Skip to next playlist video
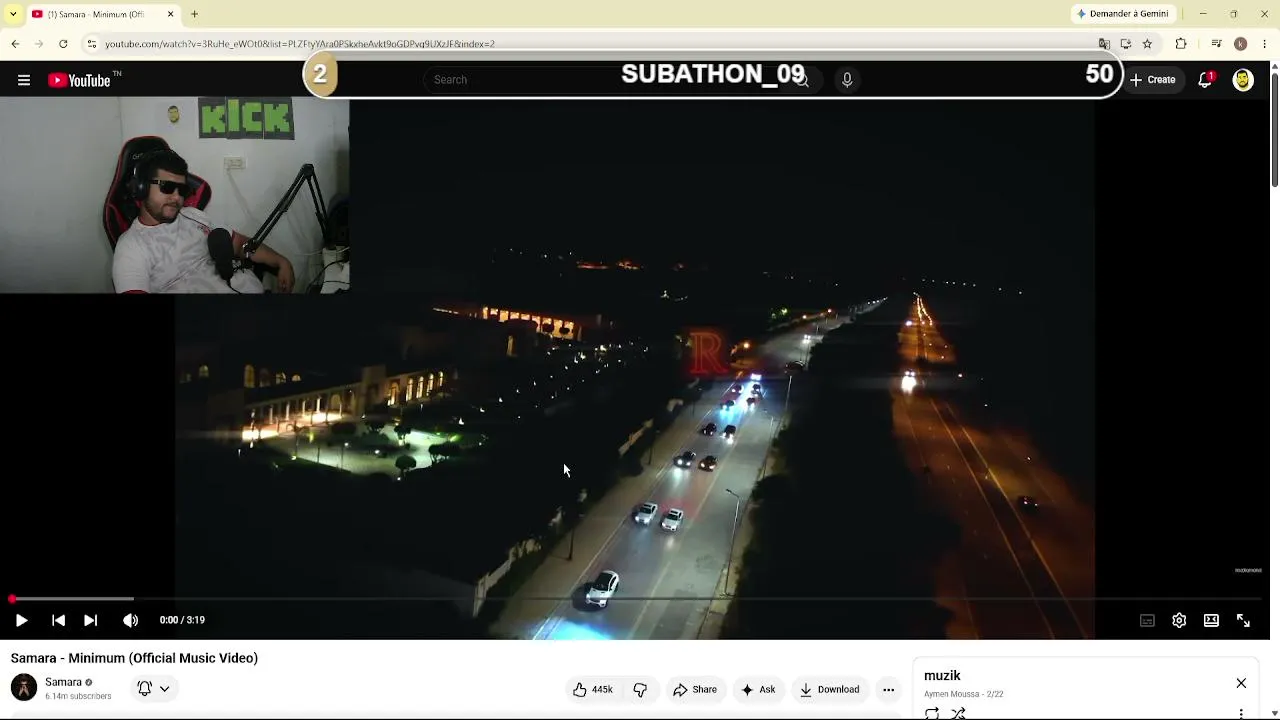This screenshot has width=1280, height=720. 90,620
